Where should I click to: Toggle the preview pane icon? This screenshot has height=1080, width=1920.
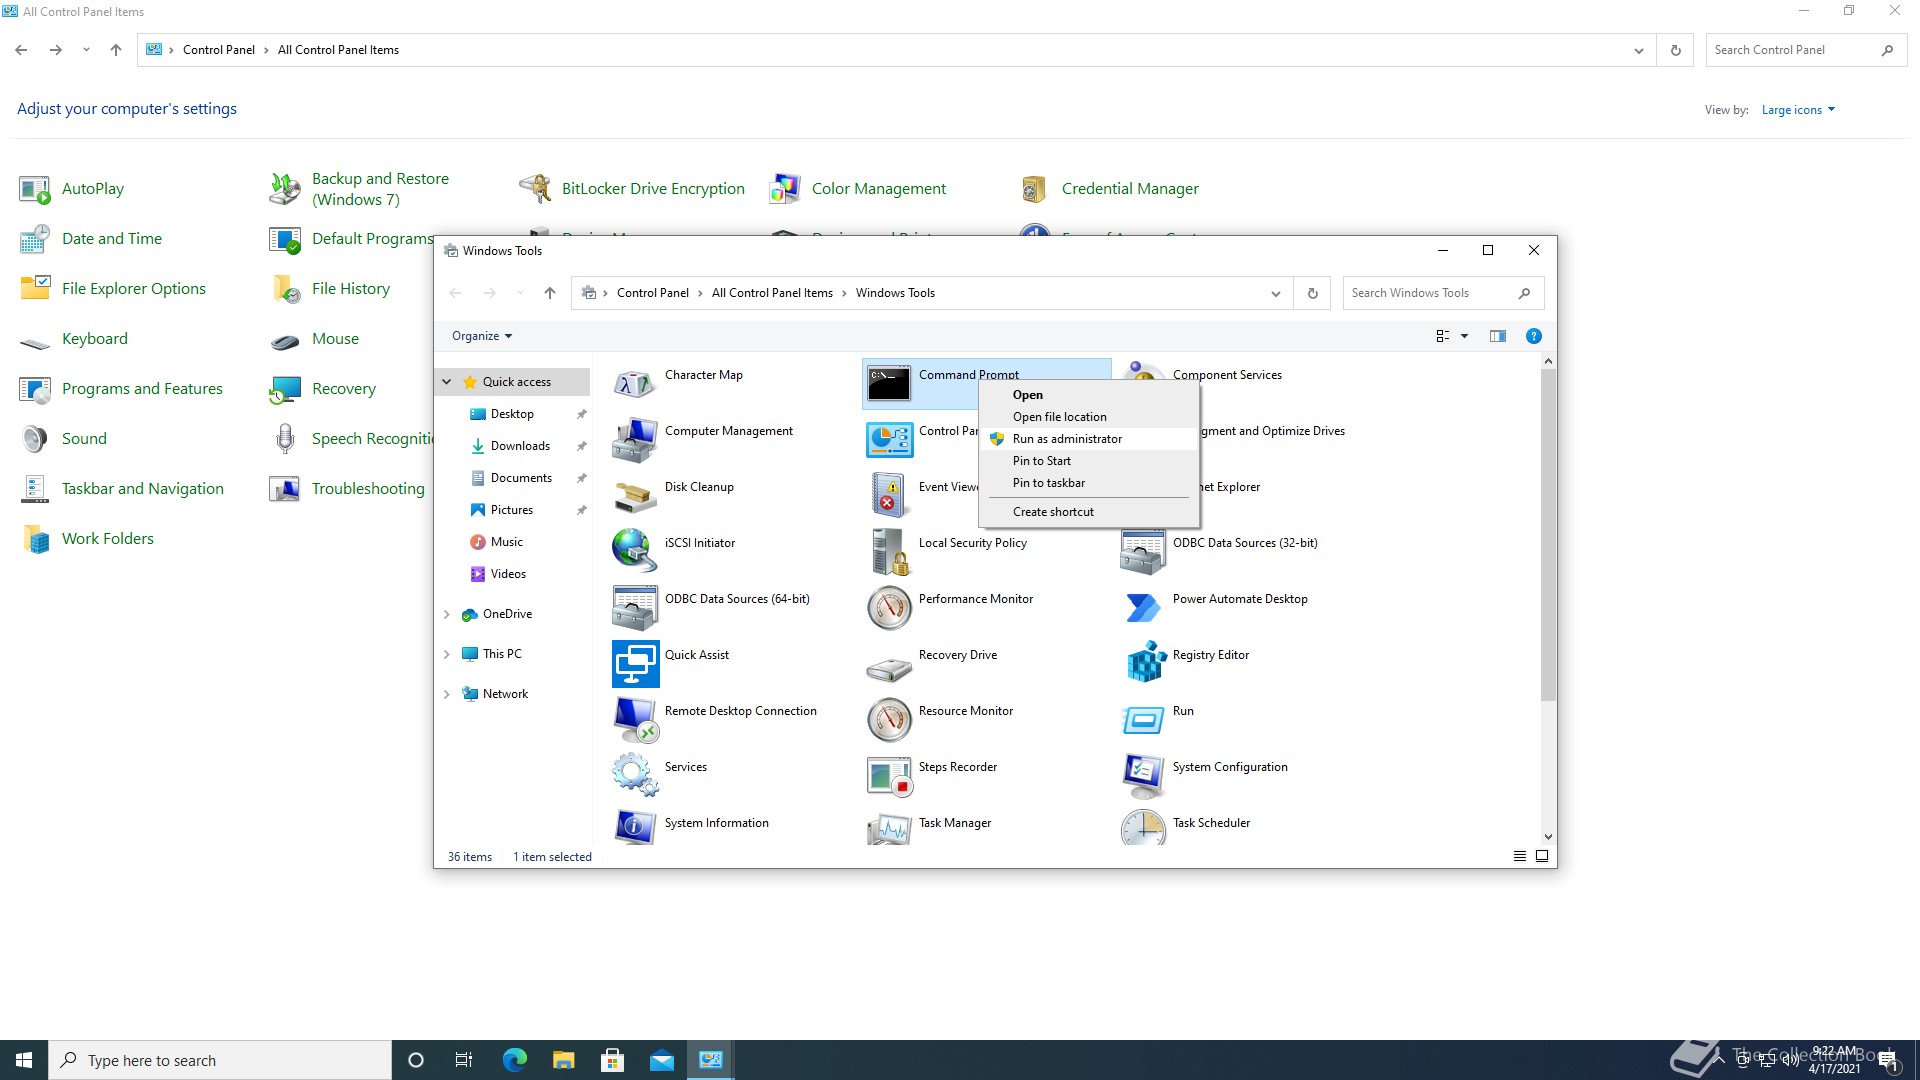(1497, 336)
